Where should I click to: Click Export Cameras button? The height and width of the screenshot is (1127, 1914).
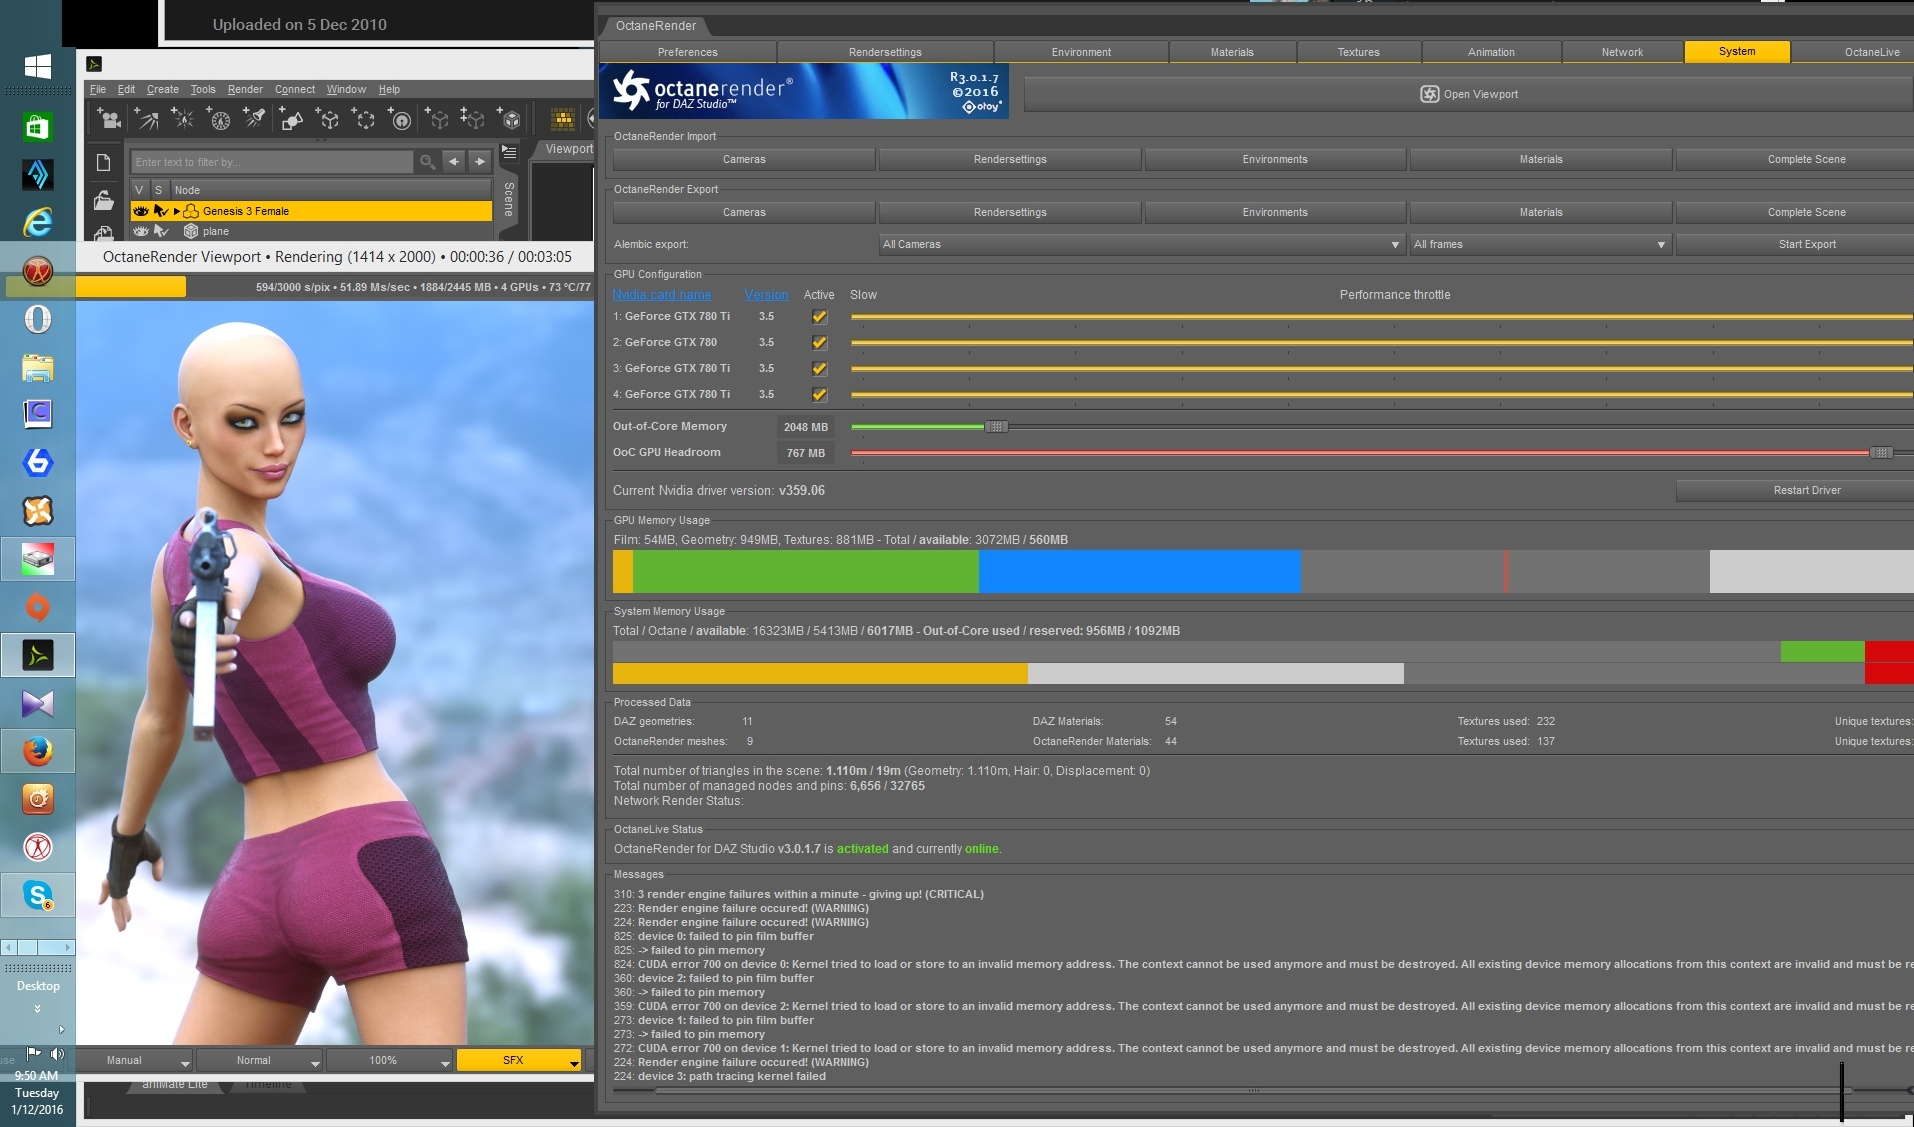point(744,212)
